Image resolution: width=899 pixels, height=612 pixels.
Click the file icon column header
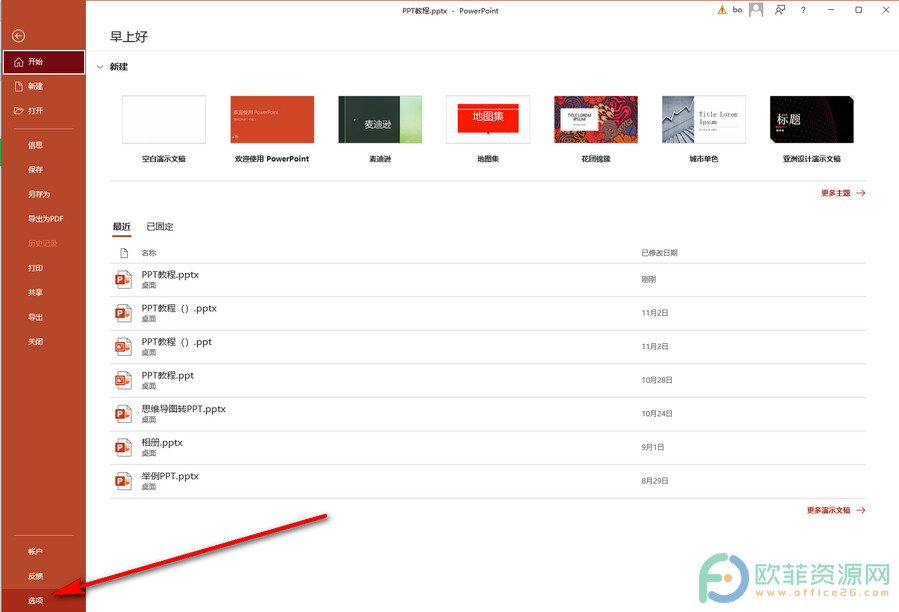[124, 253]
